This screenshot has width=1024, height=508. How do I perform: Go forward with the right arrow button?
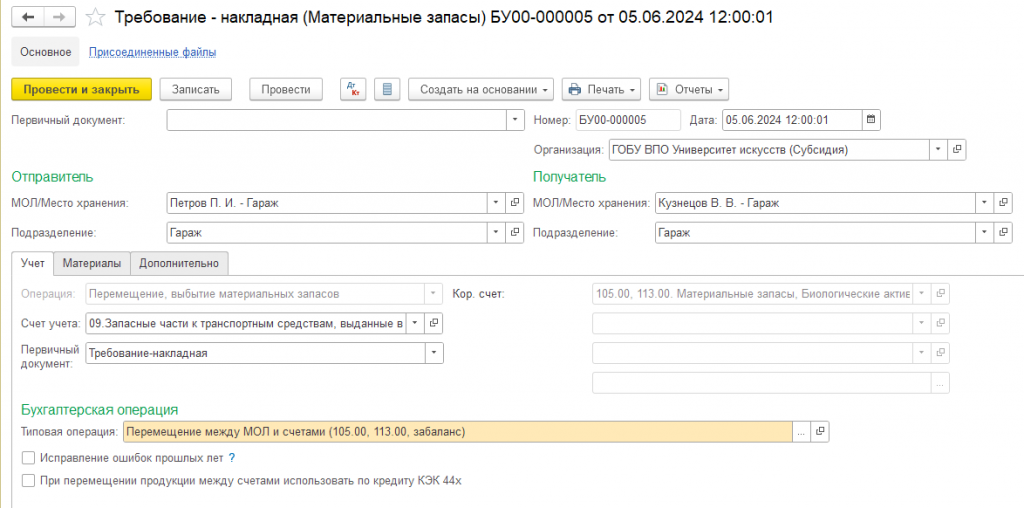[x=59, y=17]
